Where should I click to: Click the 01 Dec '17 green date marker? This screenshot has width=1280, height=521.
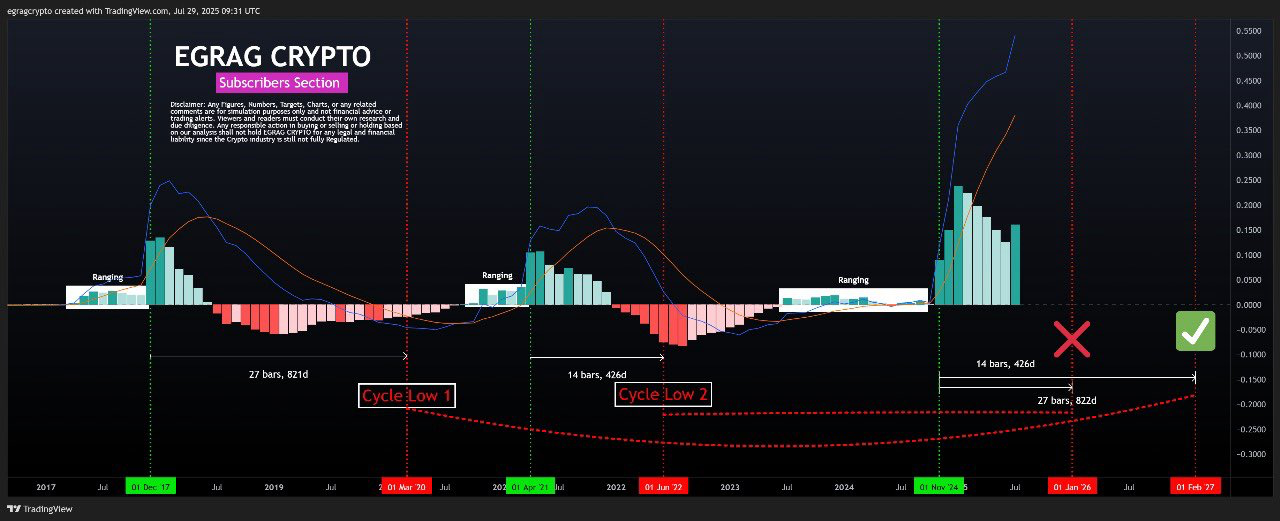[150, 486]
